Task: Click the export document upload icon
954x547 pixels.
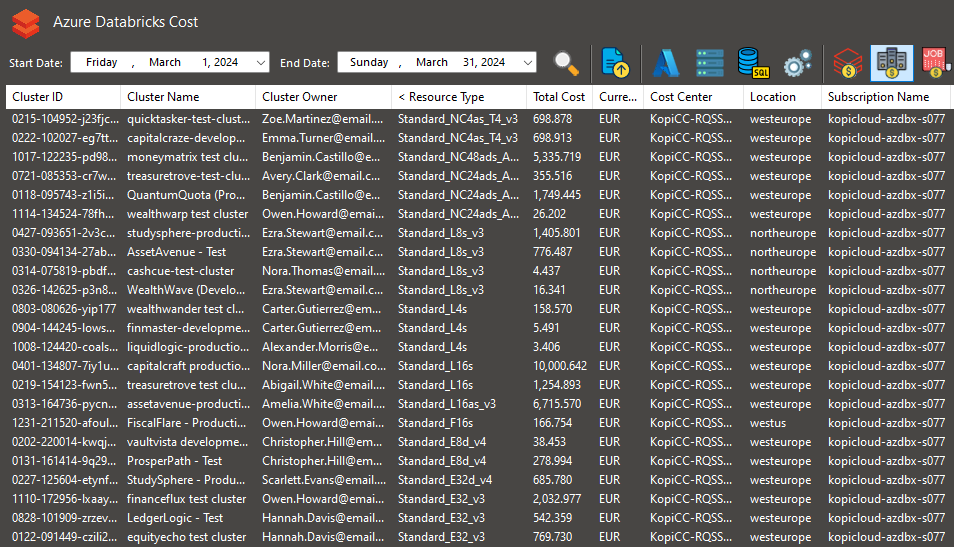Action: click(x=615, y=63)
